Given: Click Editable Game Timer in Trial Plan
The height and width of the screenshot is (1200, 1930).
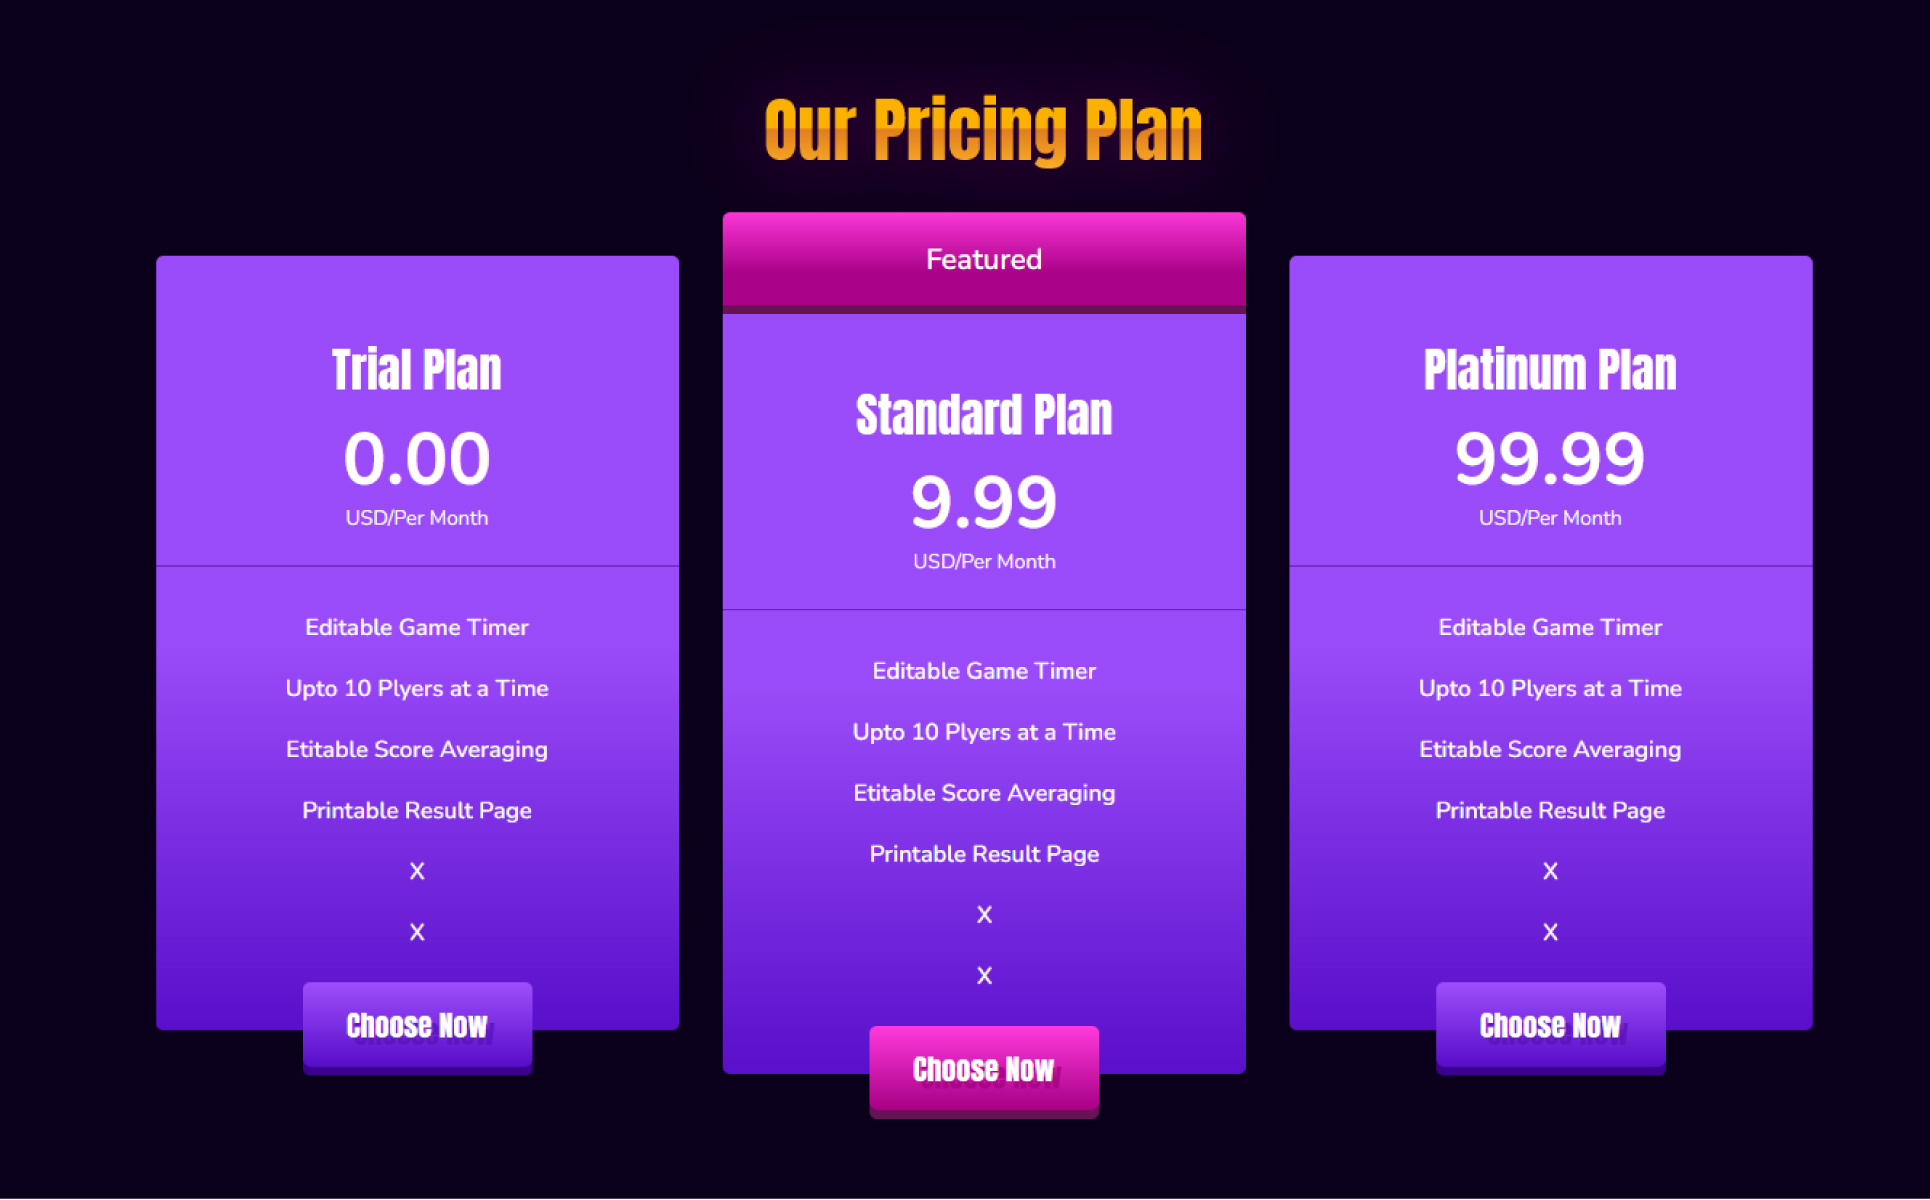Looking at the screenshot, I should (x=417, y=627).
